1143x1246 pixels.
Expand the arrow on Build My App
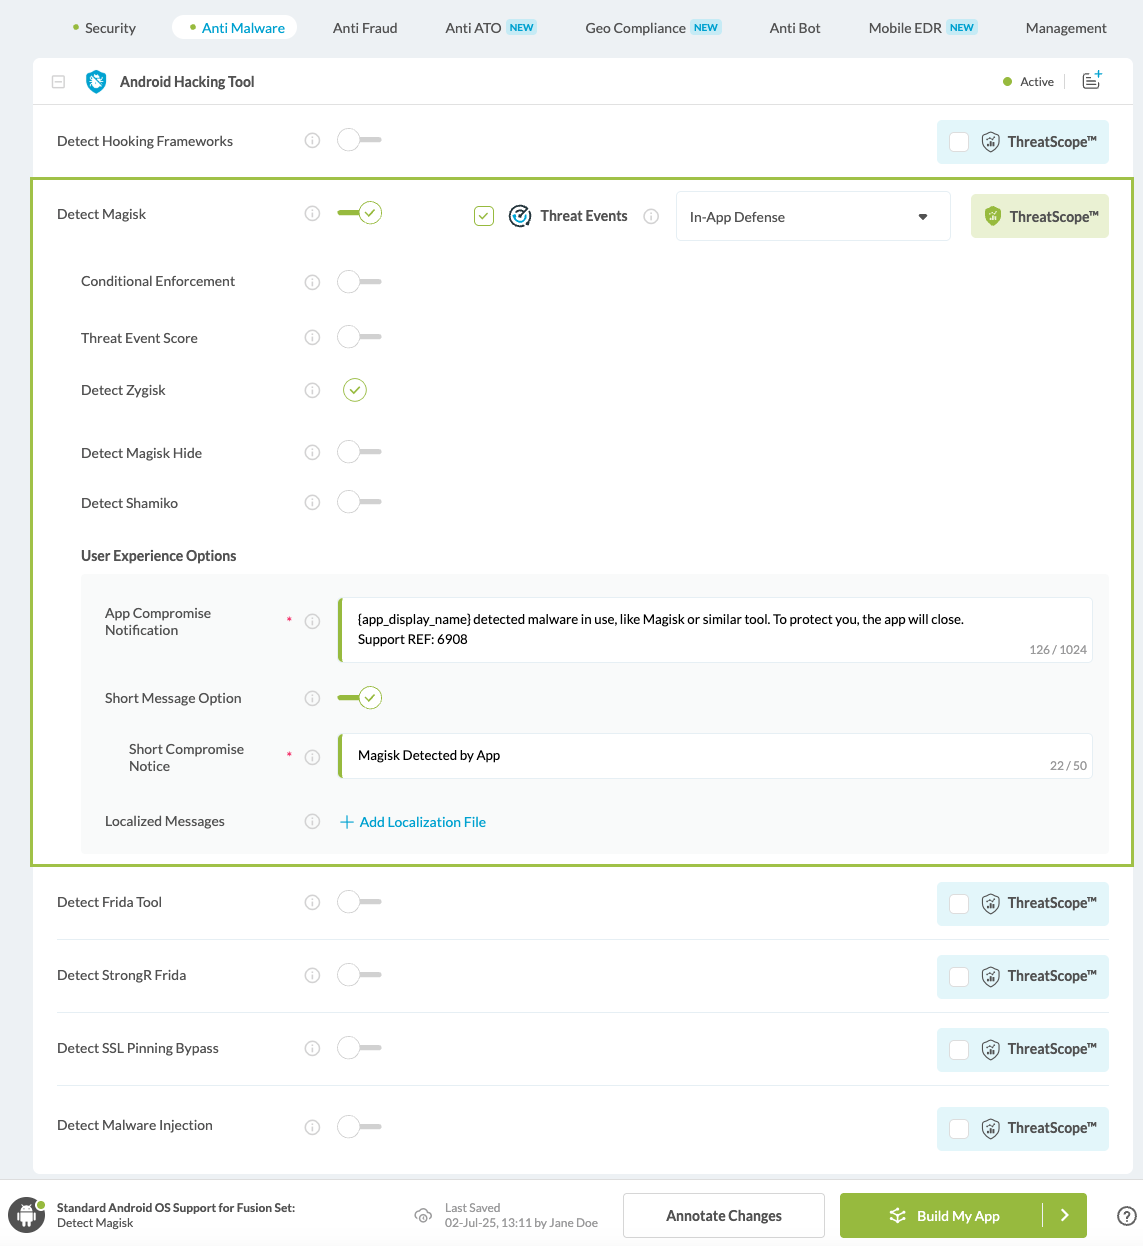tap(1065, 1215)
